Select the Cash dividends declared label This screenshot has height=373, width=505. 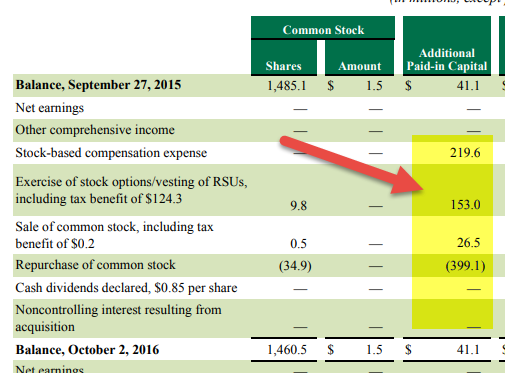pos(126,288)
